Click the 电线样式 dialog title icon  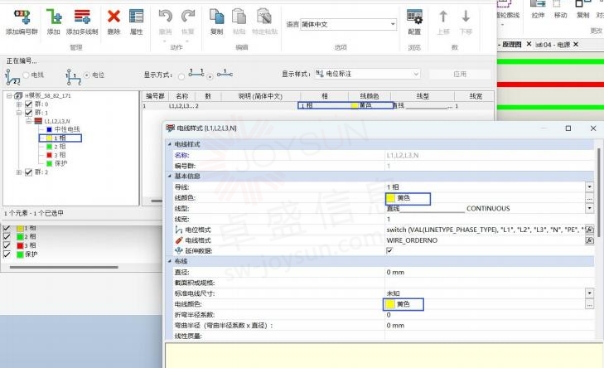point(170,128)
